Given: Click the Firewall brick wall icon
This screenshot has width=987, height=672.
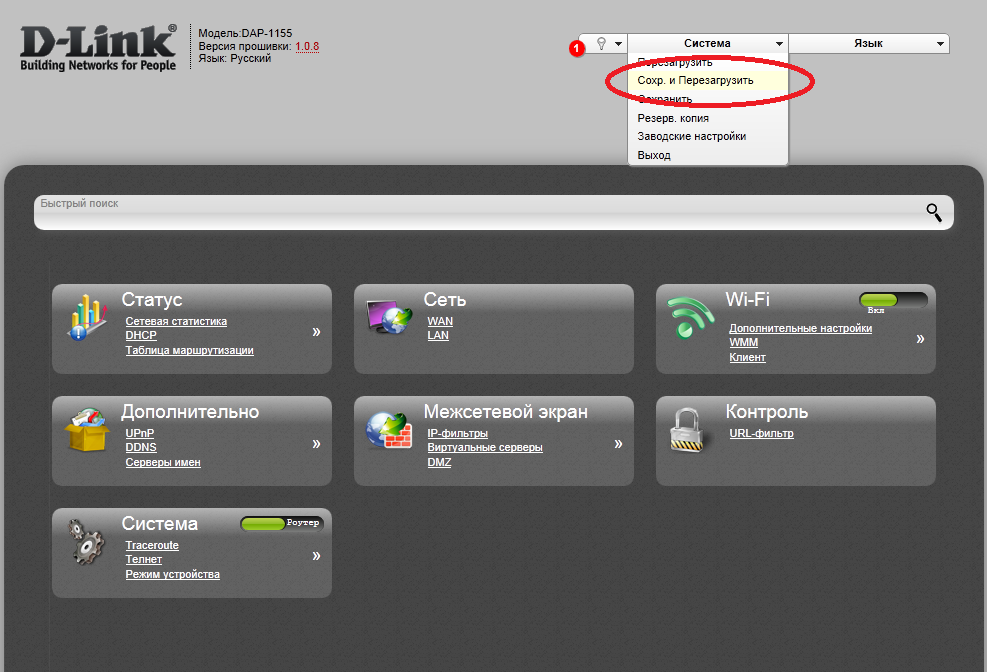Looking at the screenshot, I should [x=388, y=430].
